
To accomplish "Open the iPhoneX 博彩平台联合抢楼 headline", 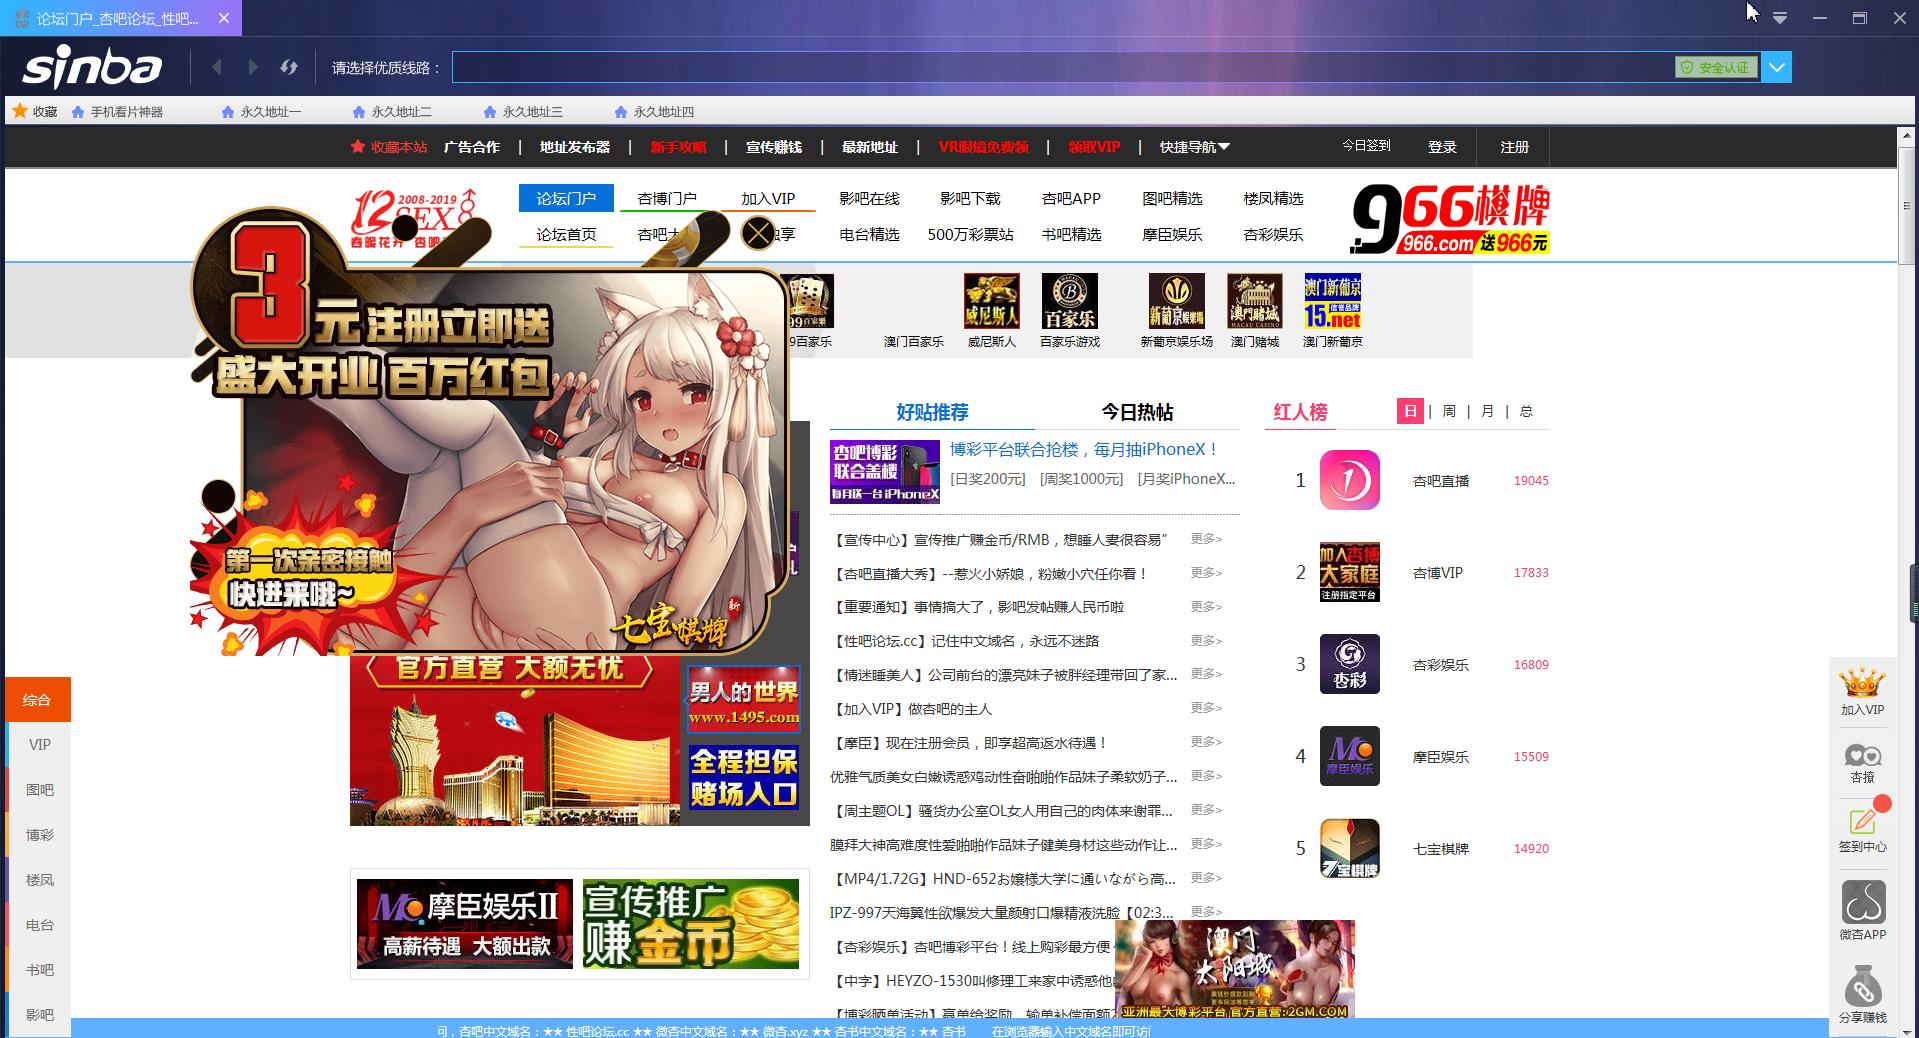I will click(1084, 450).
